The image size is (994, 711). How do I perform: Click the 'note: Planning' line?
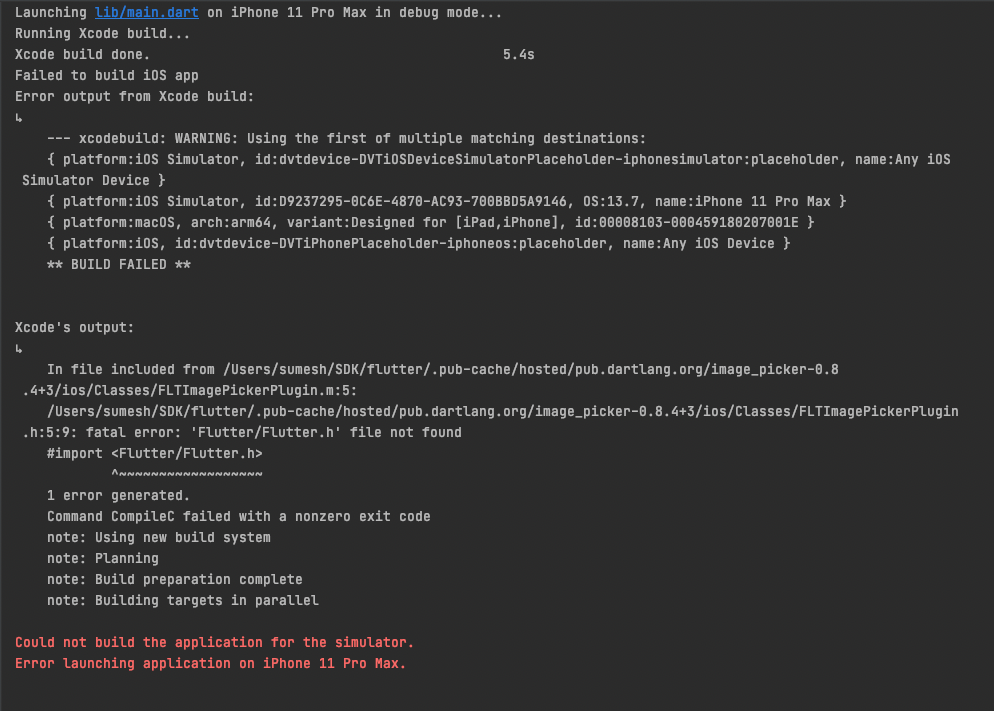click(102, 558)
